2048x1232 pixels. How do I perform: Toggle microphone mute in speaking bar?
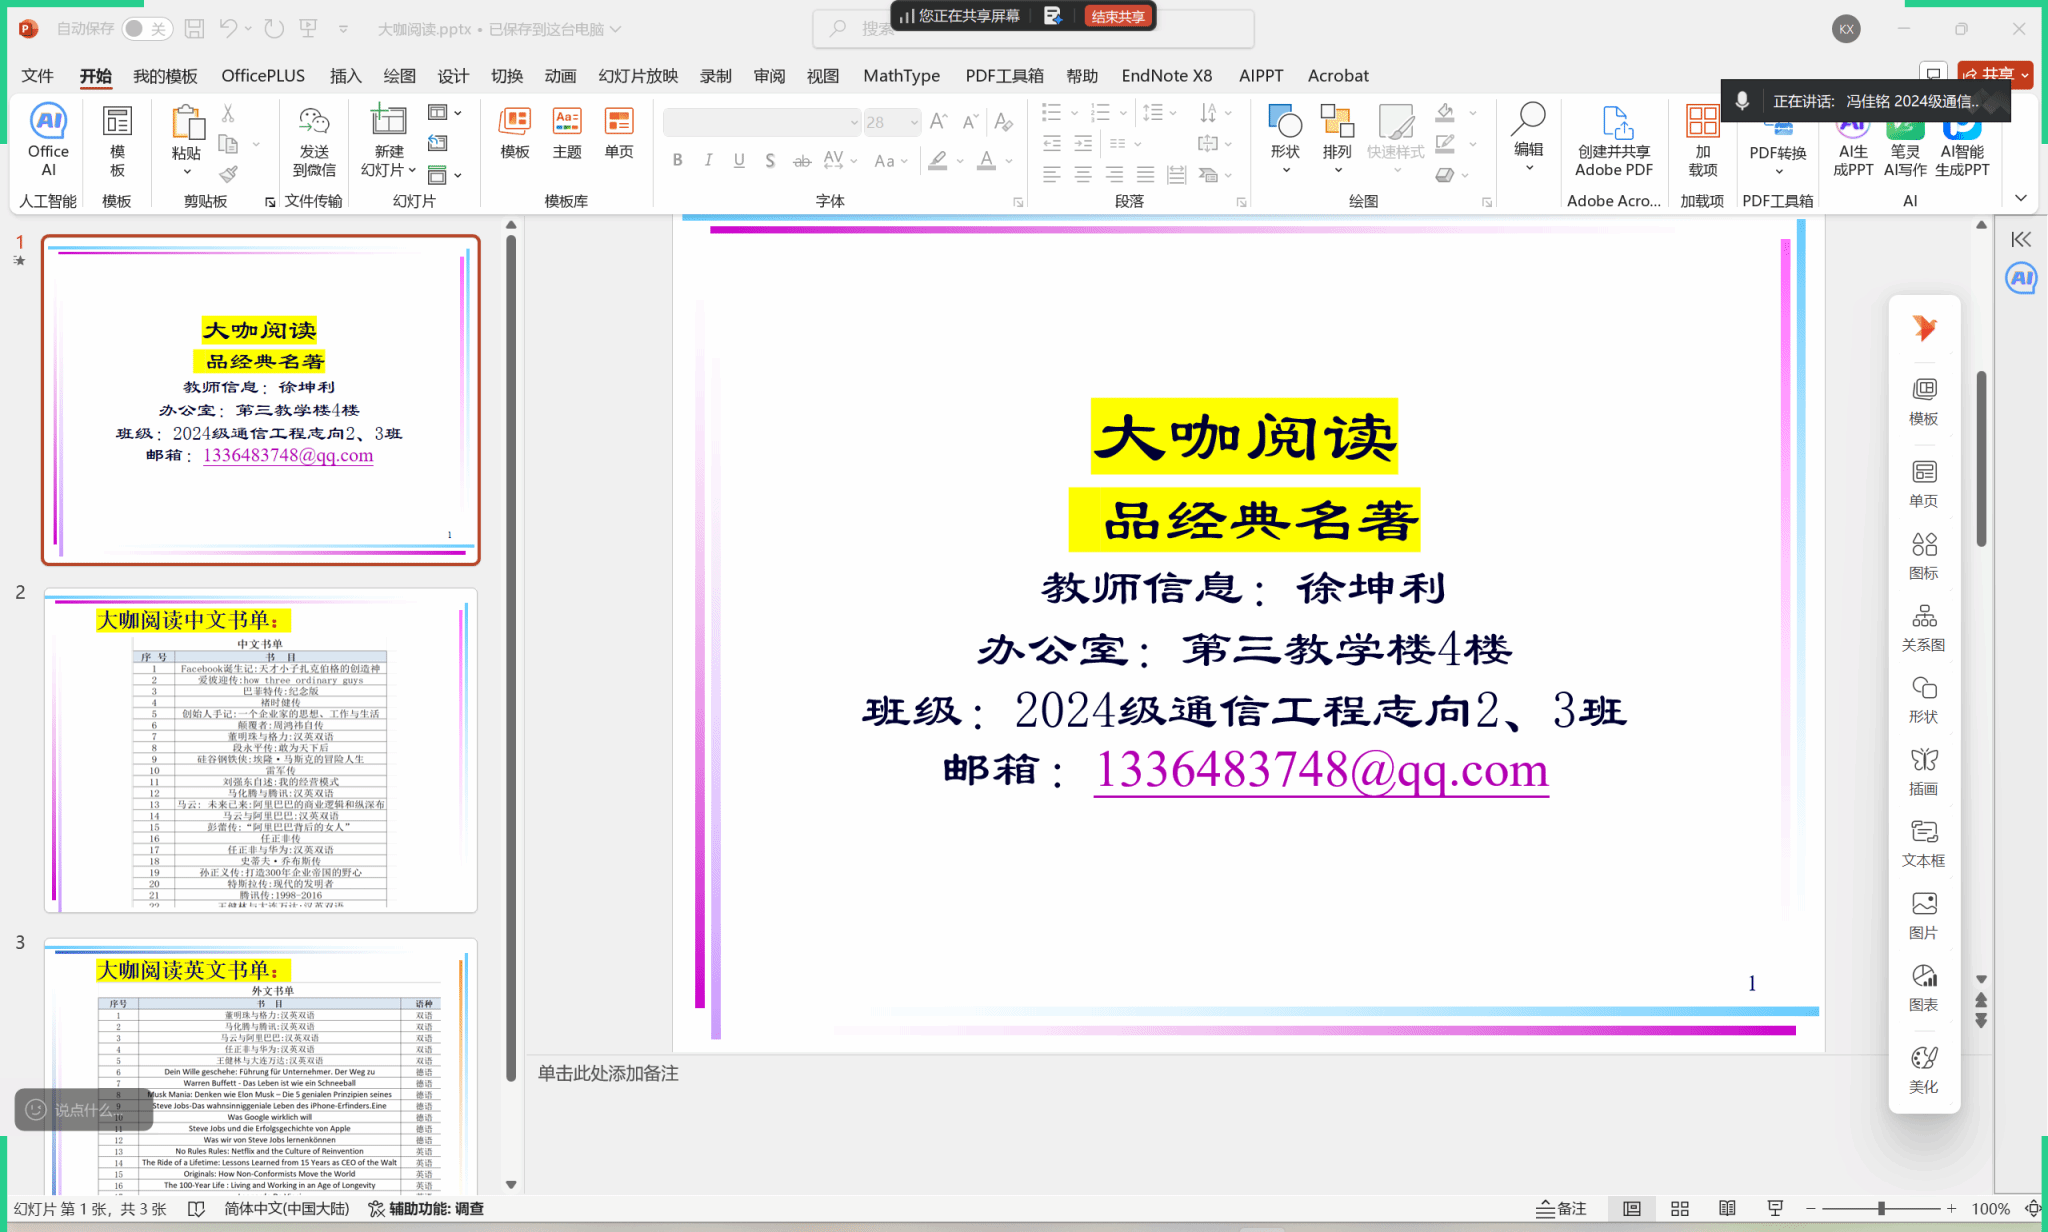click(1742, 100)
